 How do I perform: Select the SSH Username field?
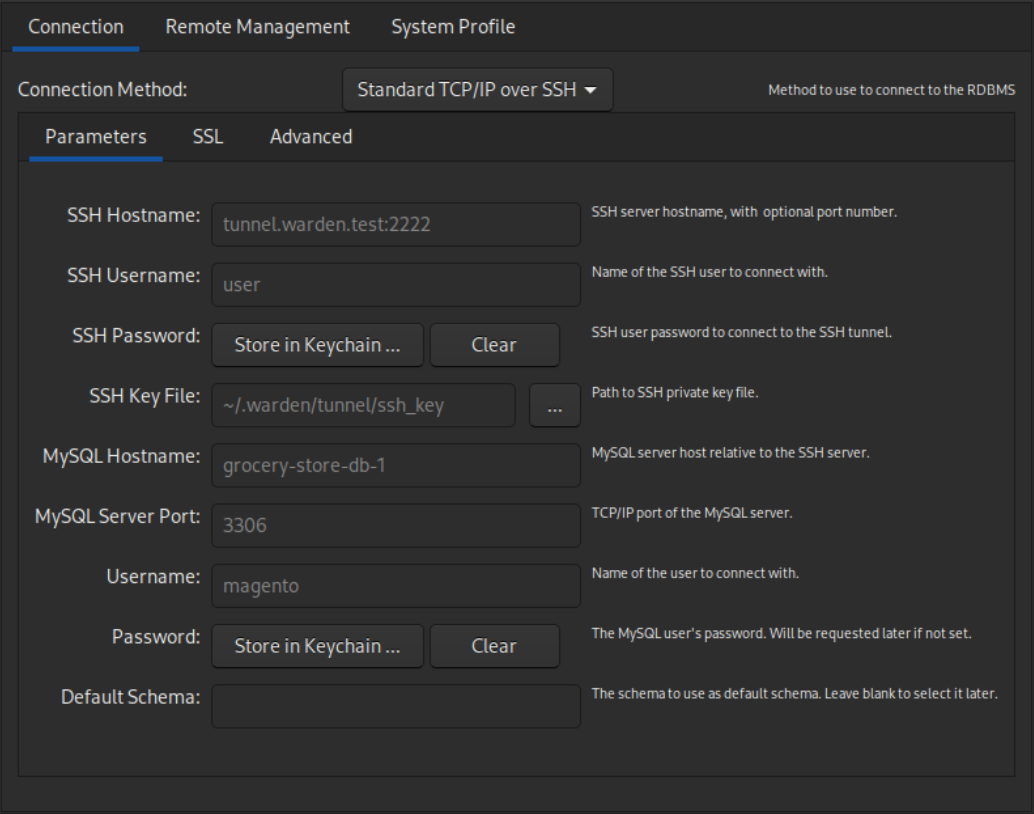point(395,284)
